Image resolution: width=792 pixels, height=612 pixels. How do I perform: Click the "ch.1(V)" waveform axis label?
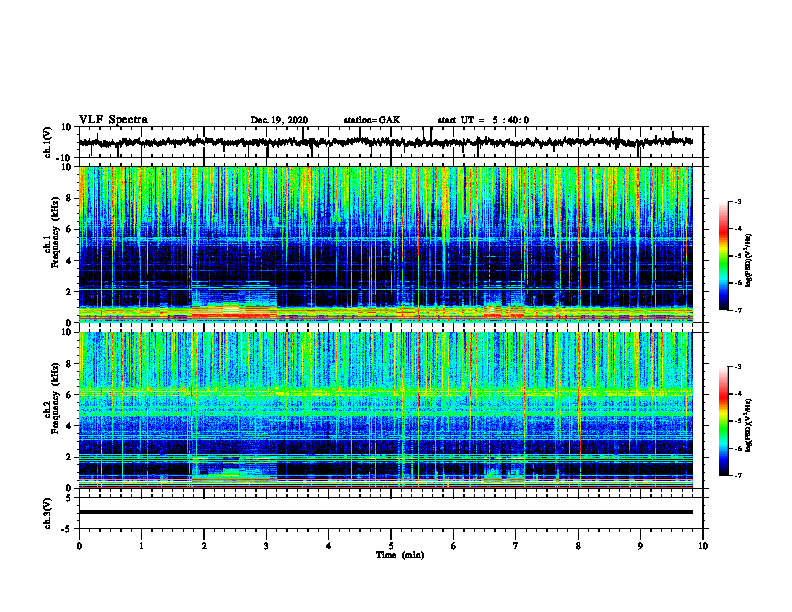pos(47,142)
